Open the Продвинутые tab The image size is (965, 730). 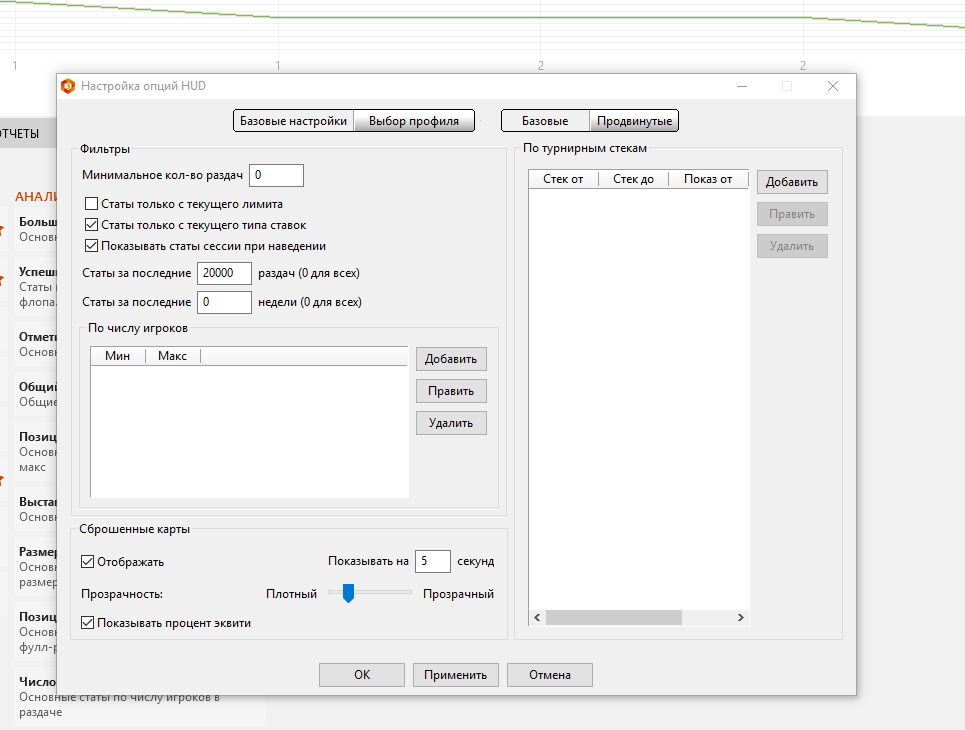[x=634, y=120]
